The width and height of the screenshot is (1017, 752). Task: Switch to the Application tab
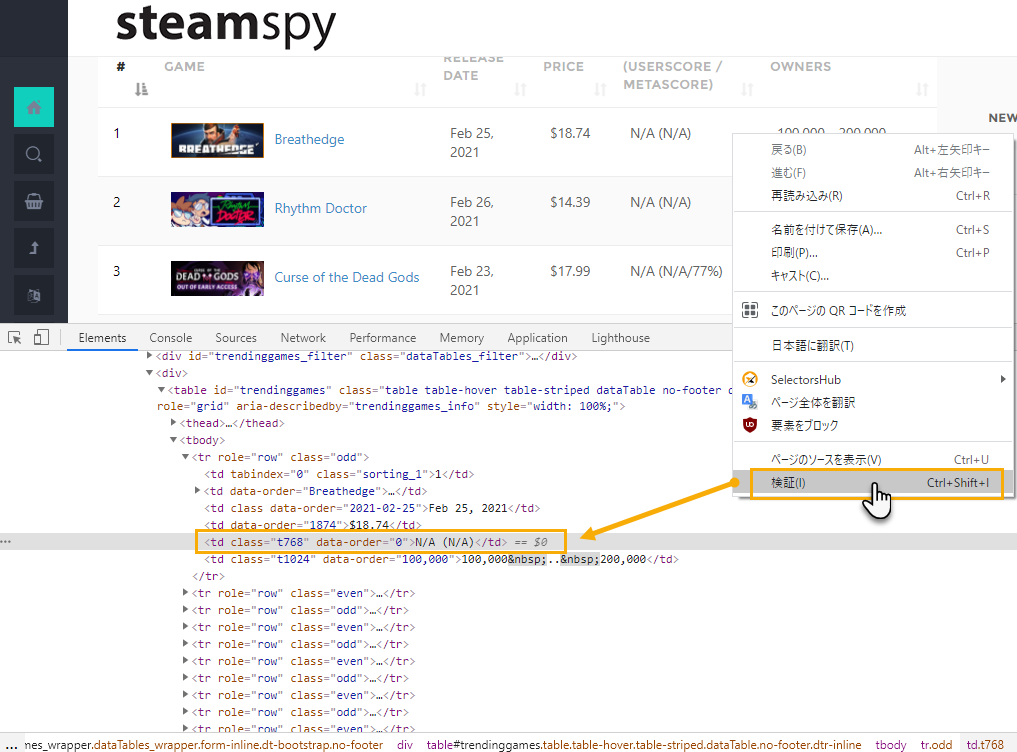coord(537,338)
